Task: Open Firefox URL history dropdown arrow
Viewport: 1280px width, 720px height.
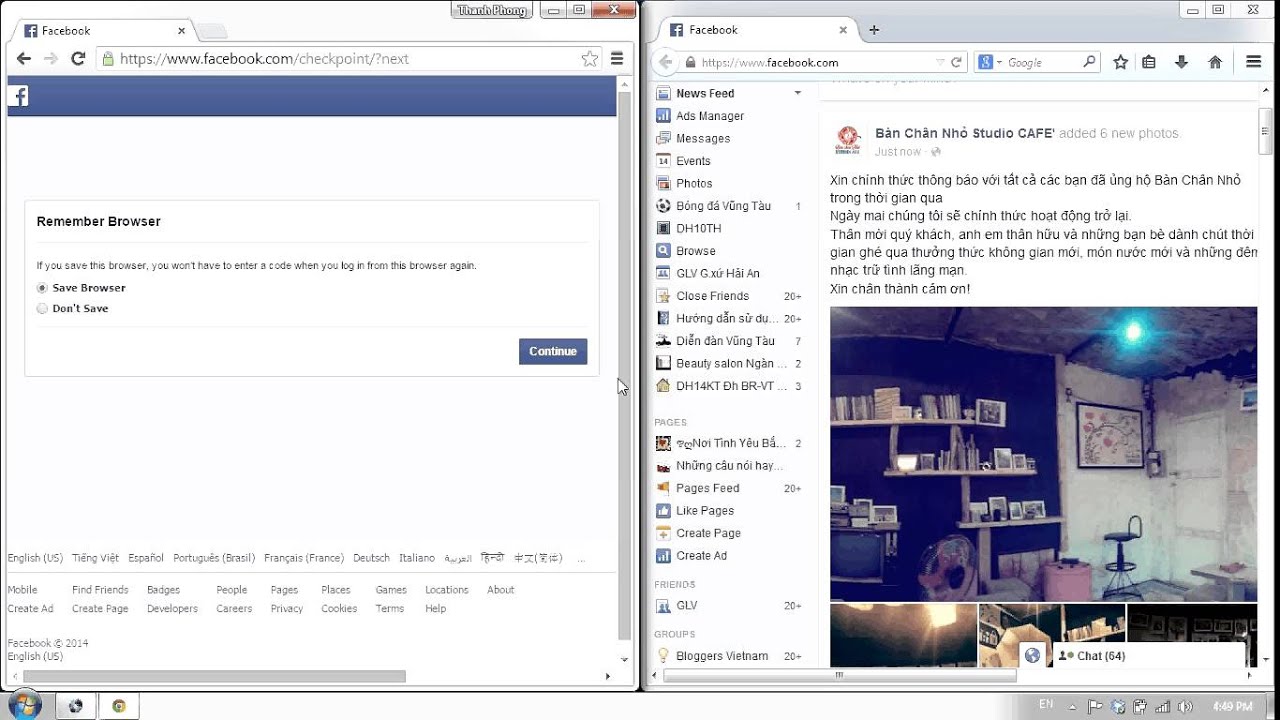Action: point(939,62)
